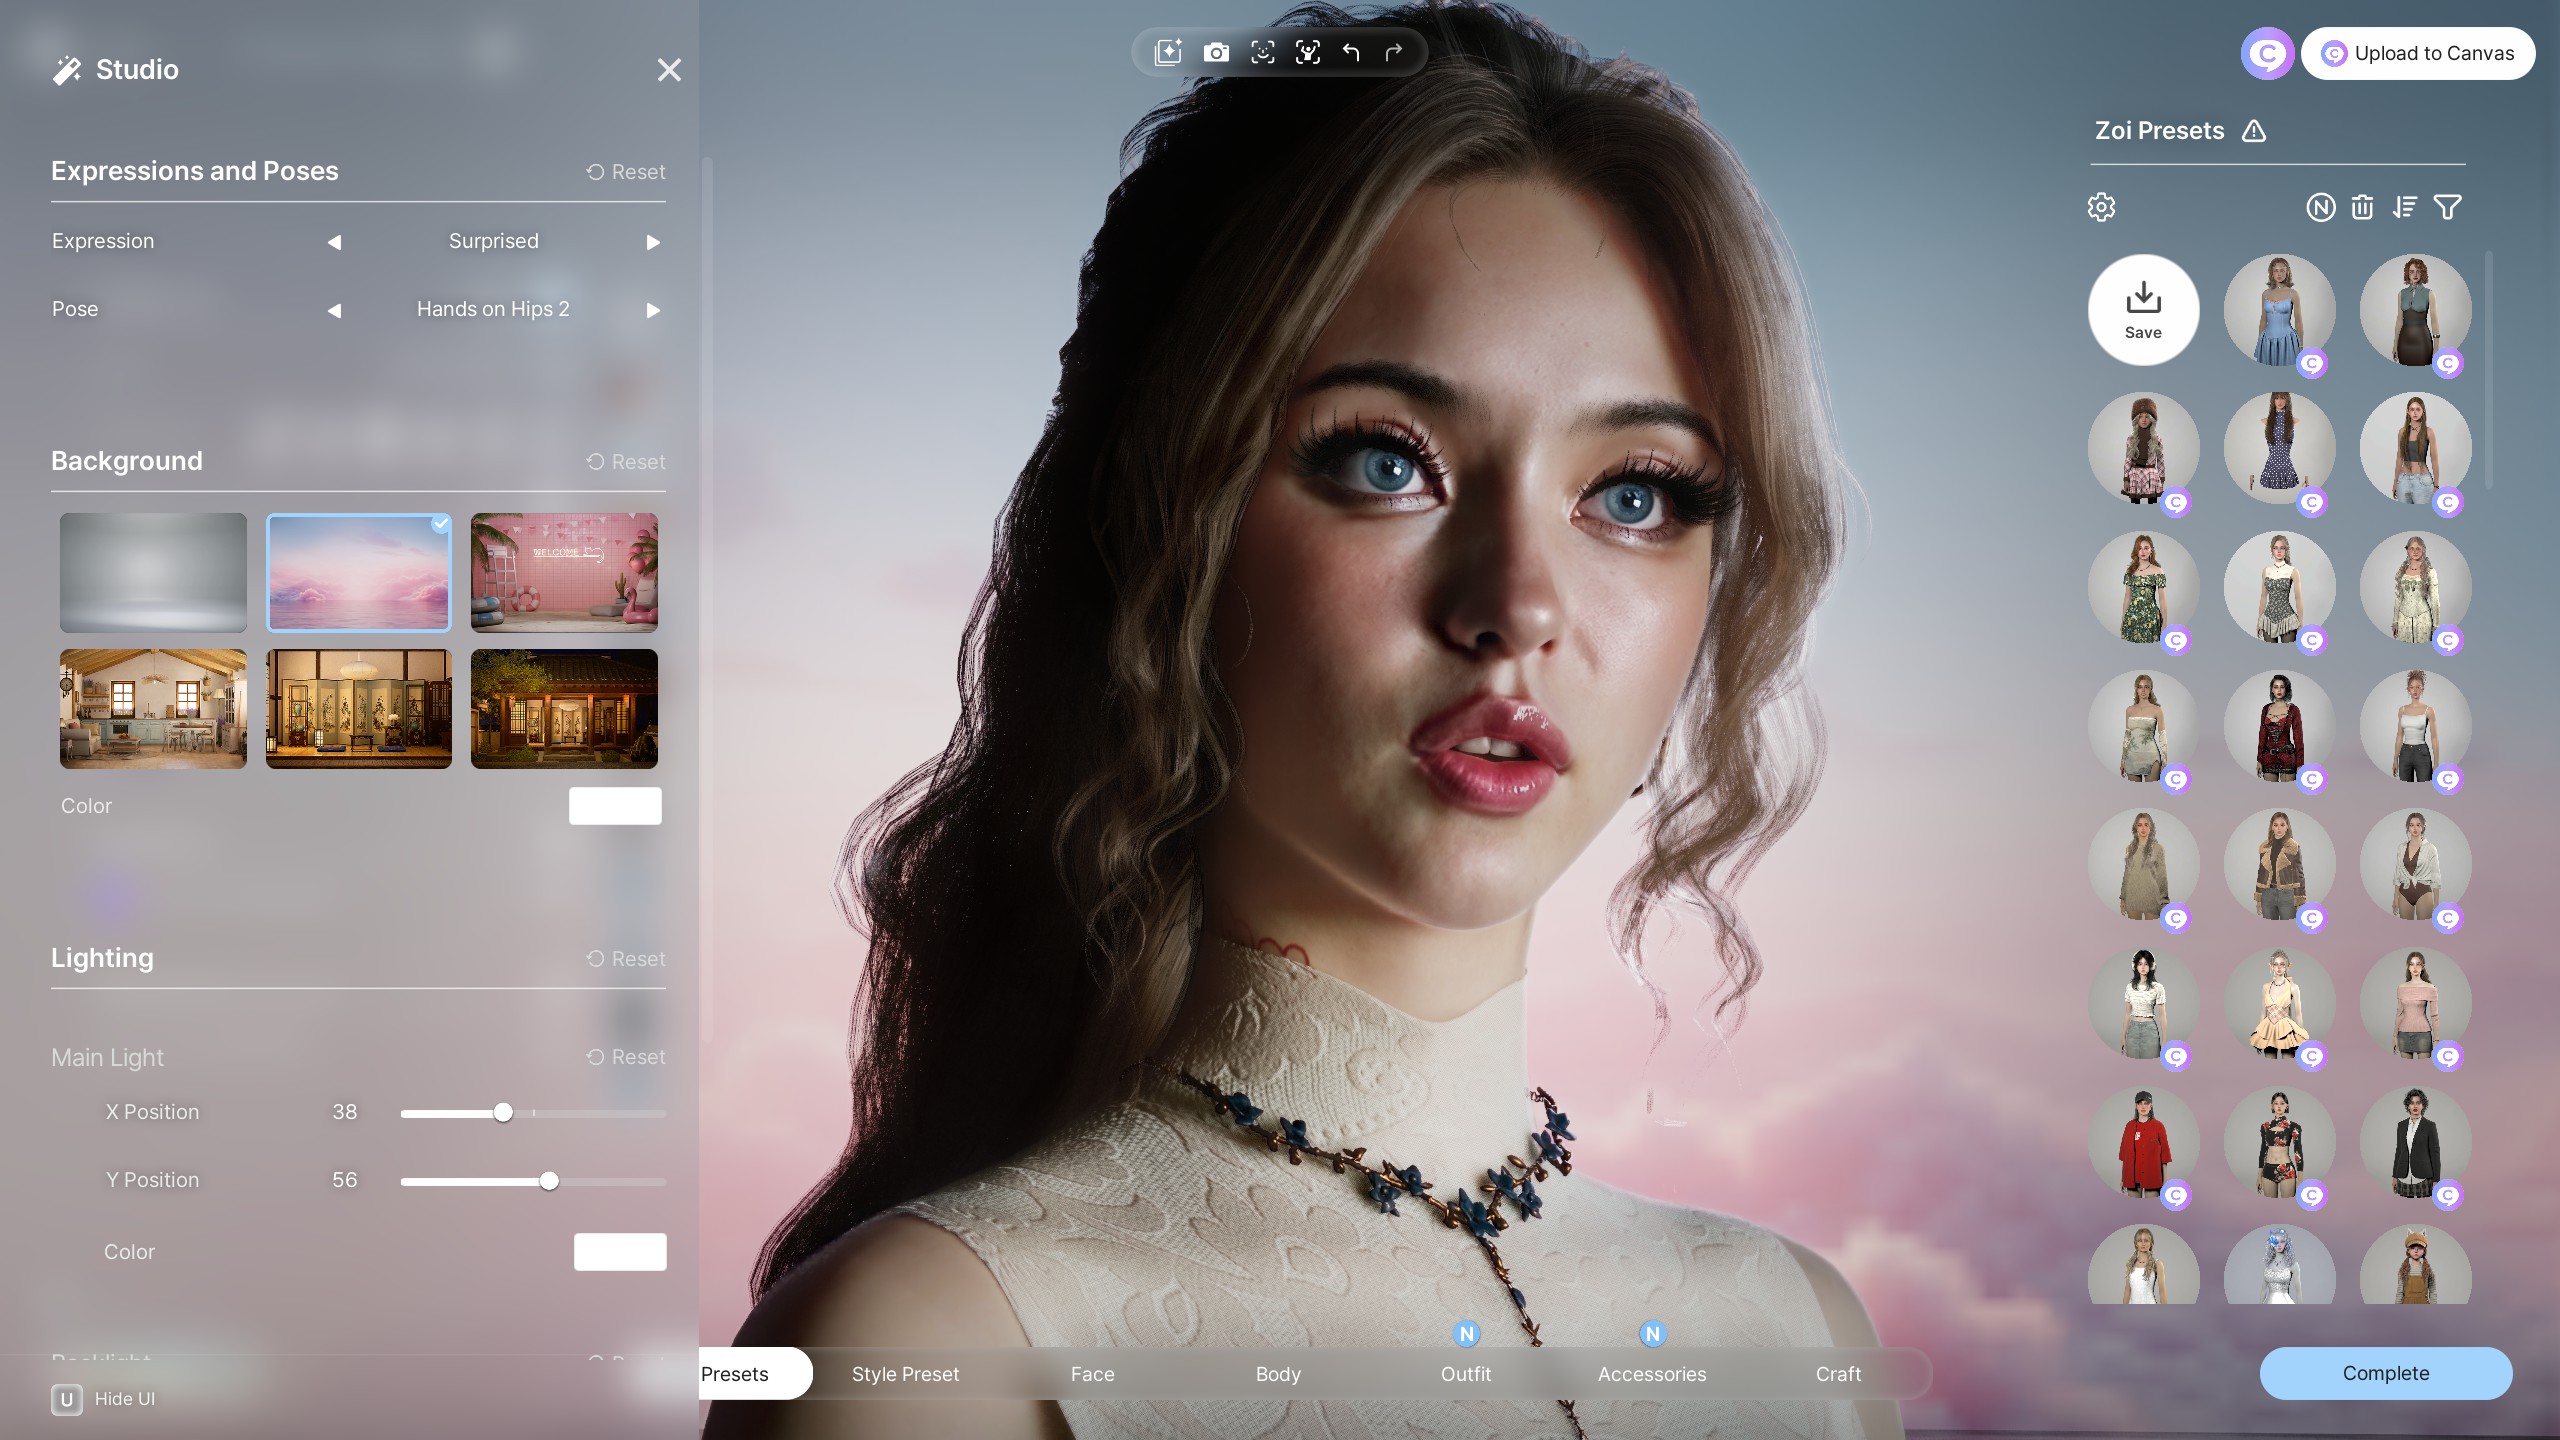
Task: Undo the last change
Action: 1351,52
